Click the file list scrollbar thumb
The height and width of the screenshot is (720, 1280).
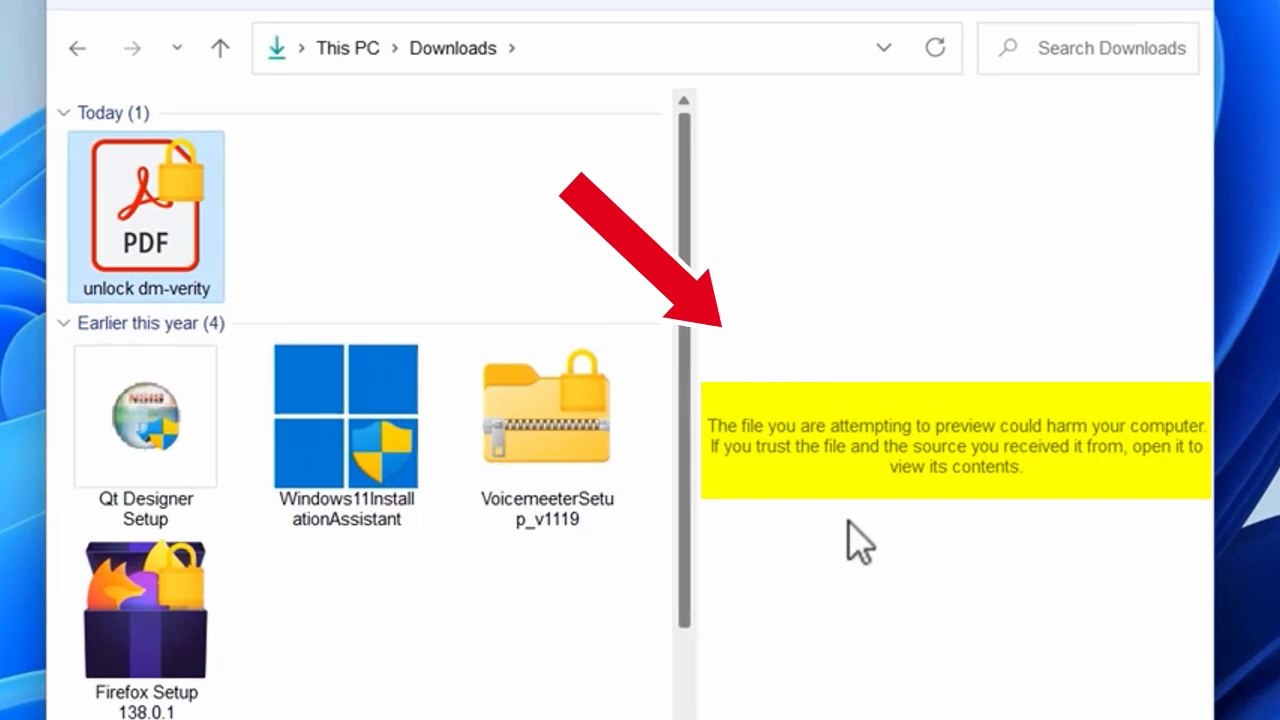click(x=684, y=370)
